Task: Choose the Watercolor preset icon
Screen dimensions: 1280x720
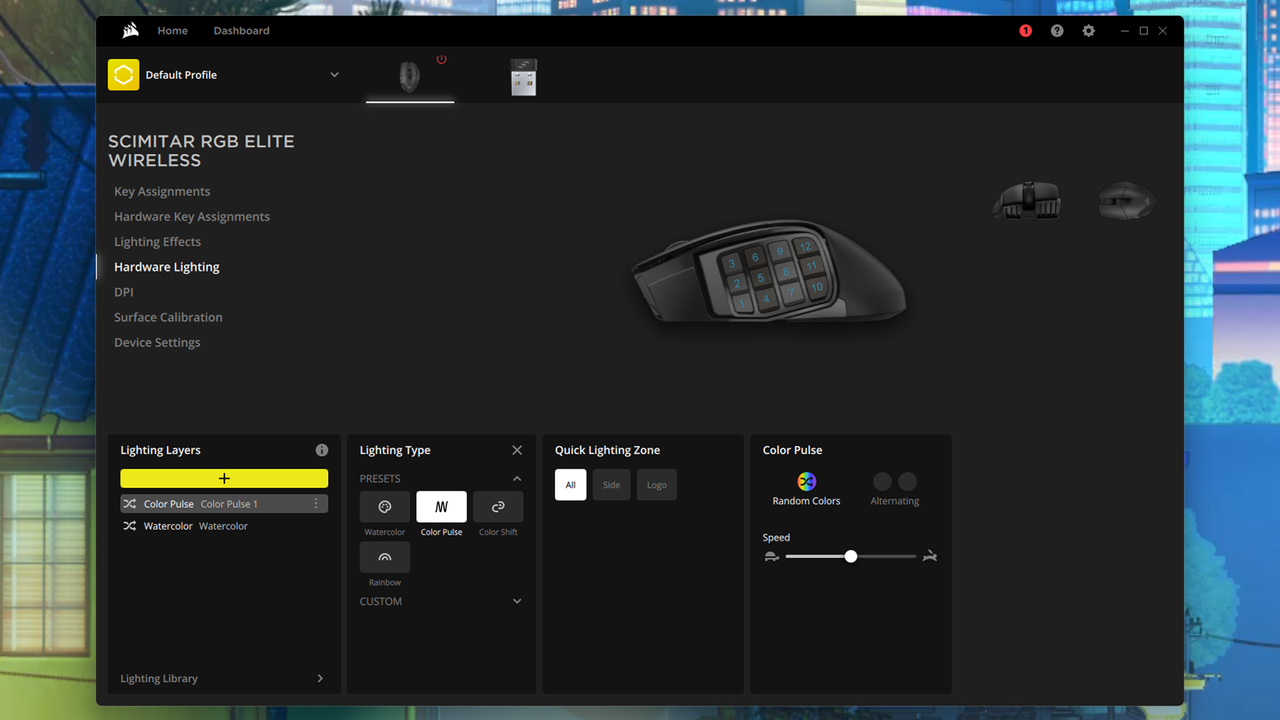Action: 385,507
